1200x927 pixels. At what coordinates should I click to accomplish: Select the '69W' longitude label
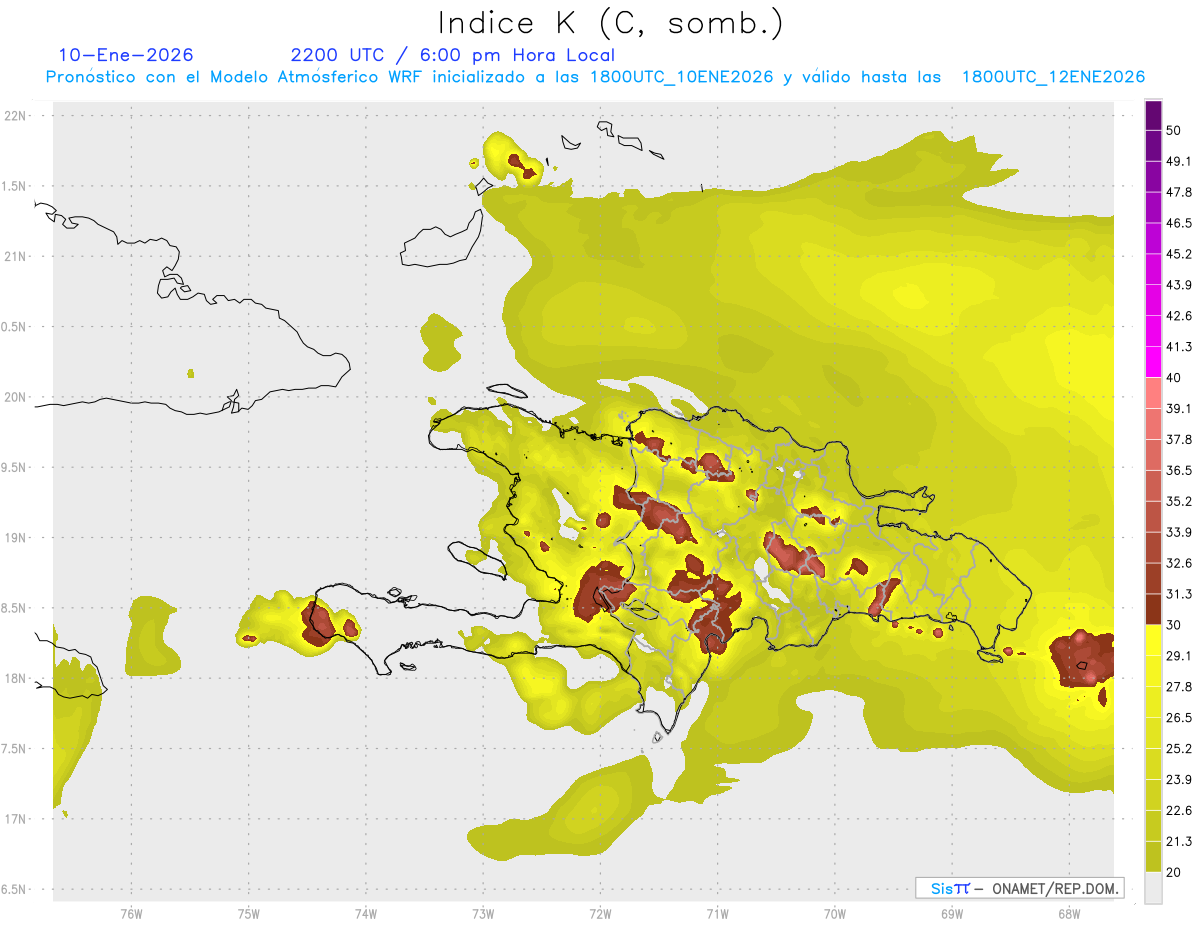click(x=951, y=914)
